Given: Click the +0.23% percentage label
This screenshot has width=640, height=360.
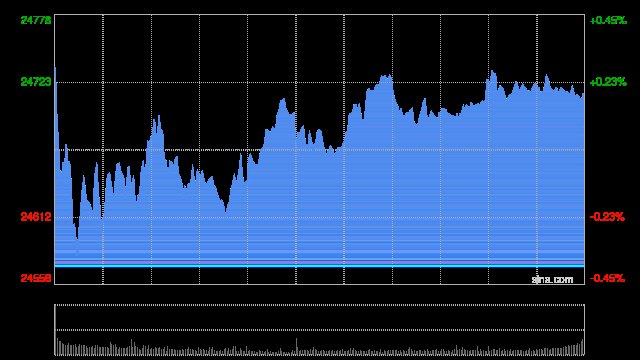Looking at the screenshot, I should 608,82.
